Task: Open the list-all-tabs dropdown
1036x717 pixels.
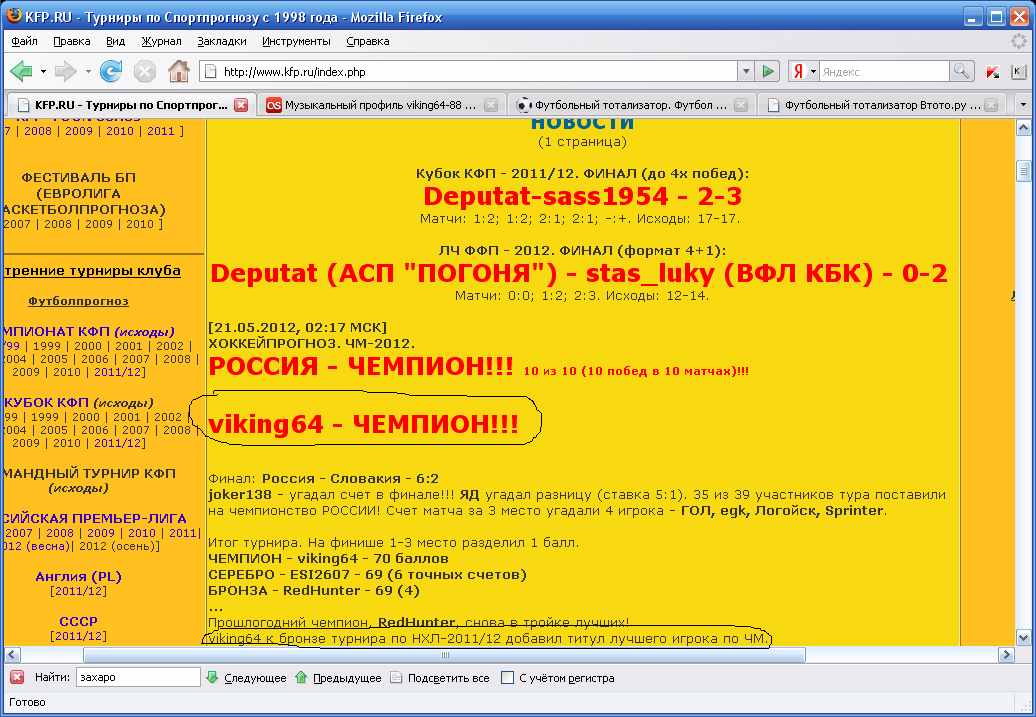Action: click(1023, 104)
